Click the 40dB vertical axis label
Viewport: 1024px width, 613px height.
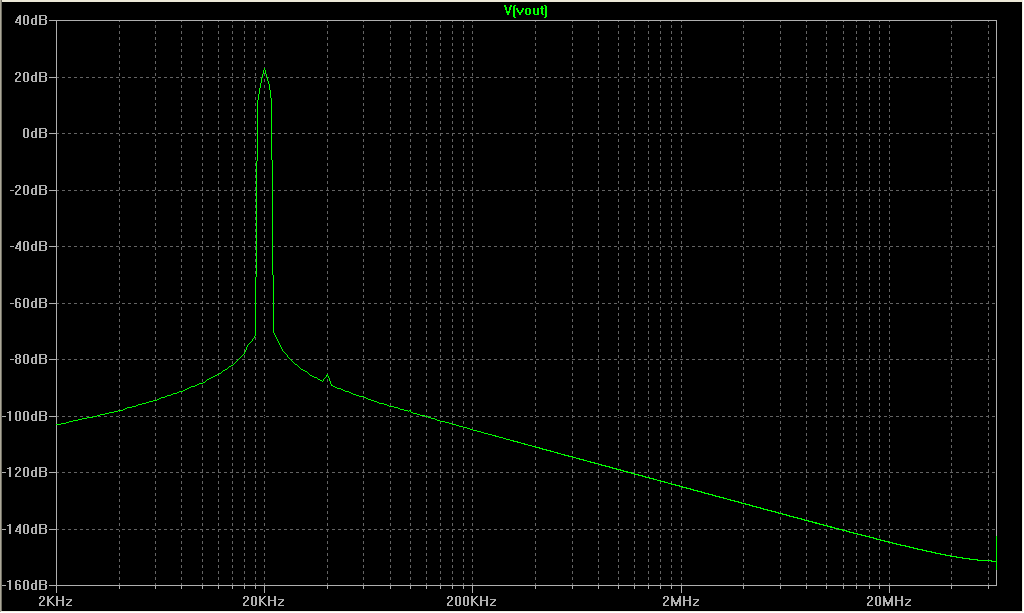31,21
